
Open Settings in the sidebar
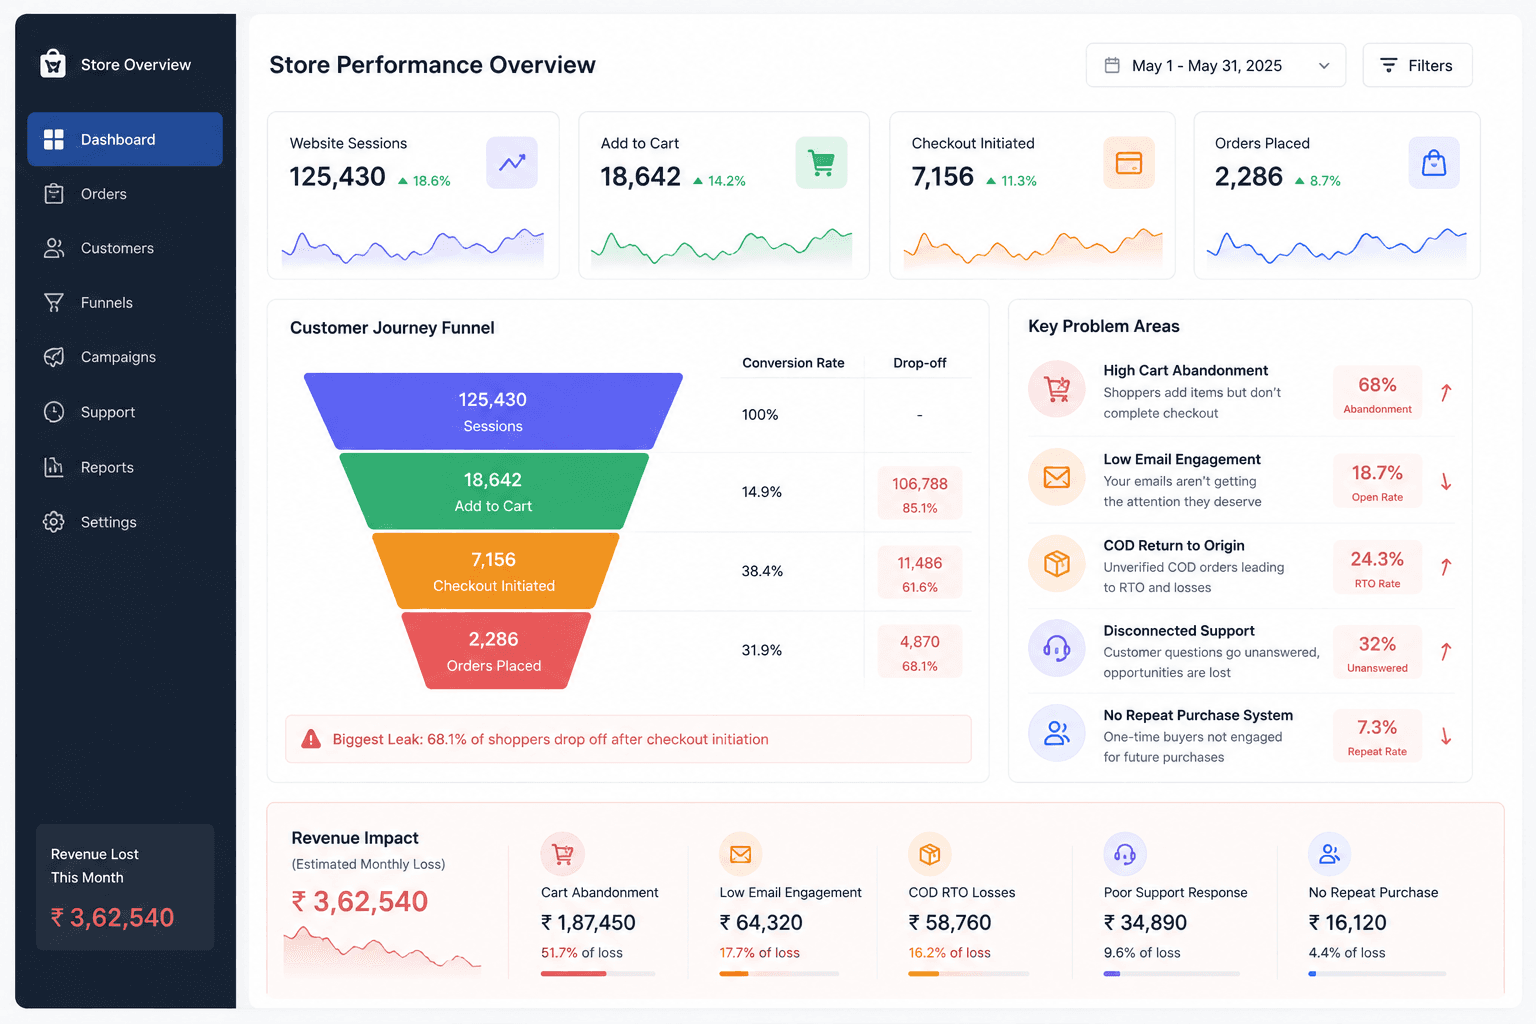pos(125,522)
